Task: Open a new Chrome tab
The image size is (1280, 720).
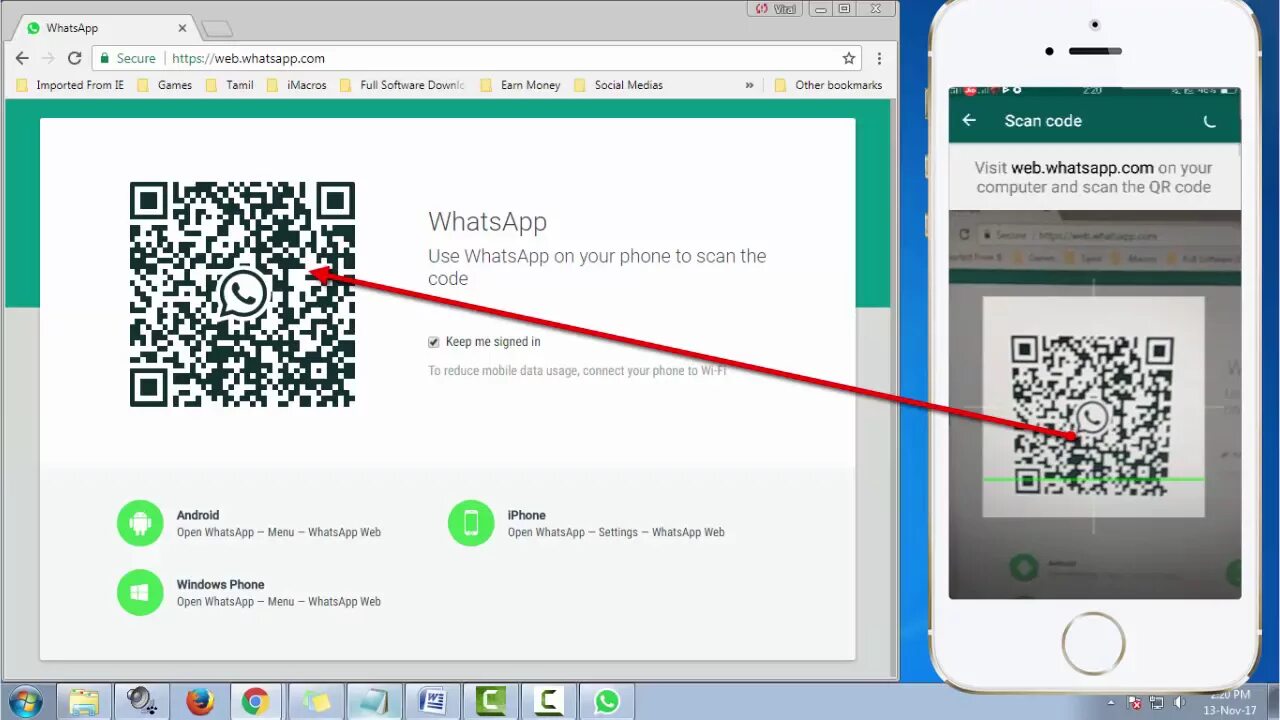Action: pos(216,29)
